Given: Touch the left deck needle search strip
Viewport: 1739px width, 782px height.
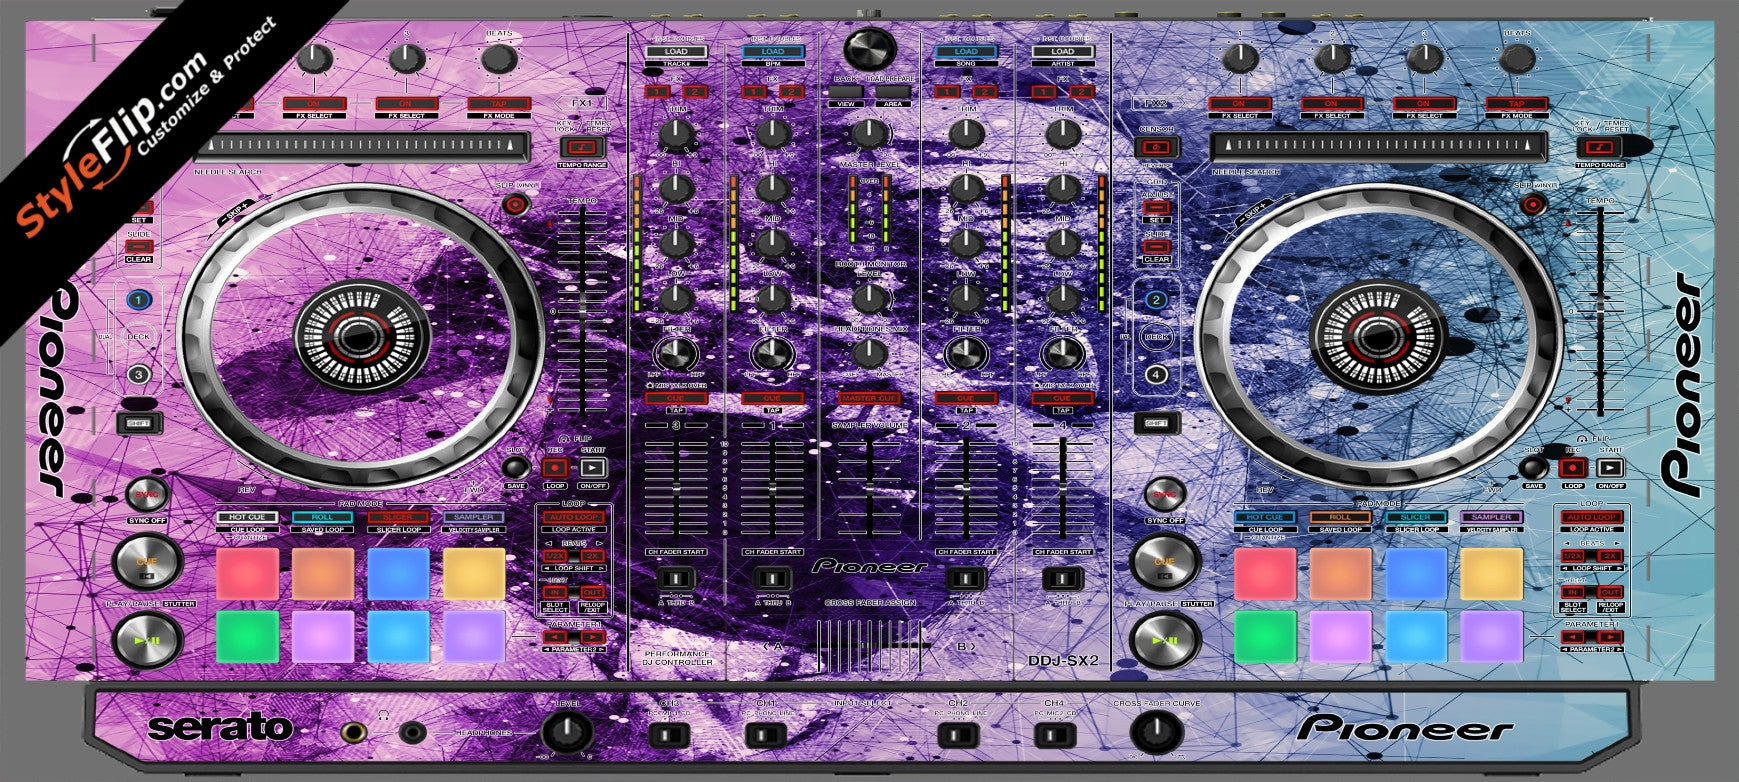Looking at the screenshot, I should pyautogui.click(x=361, y=147).
